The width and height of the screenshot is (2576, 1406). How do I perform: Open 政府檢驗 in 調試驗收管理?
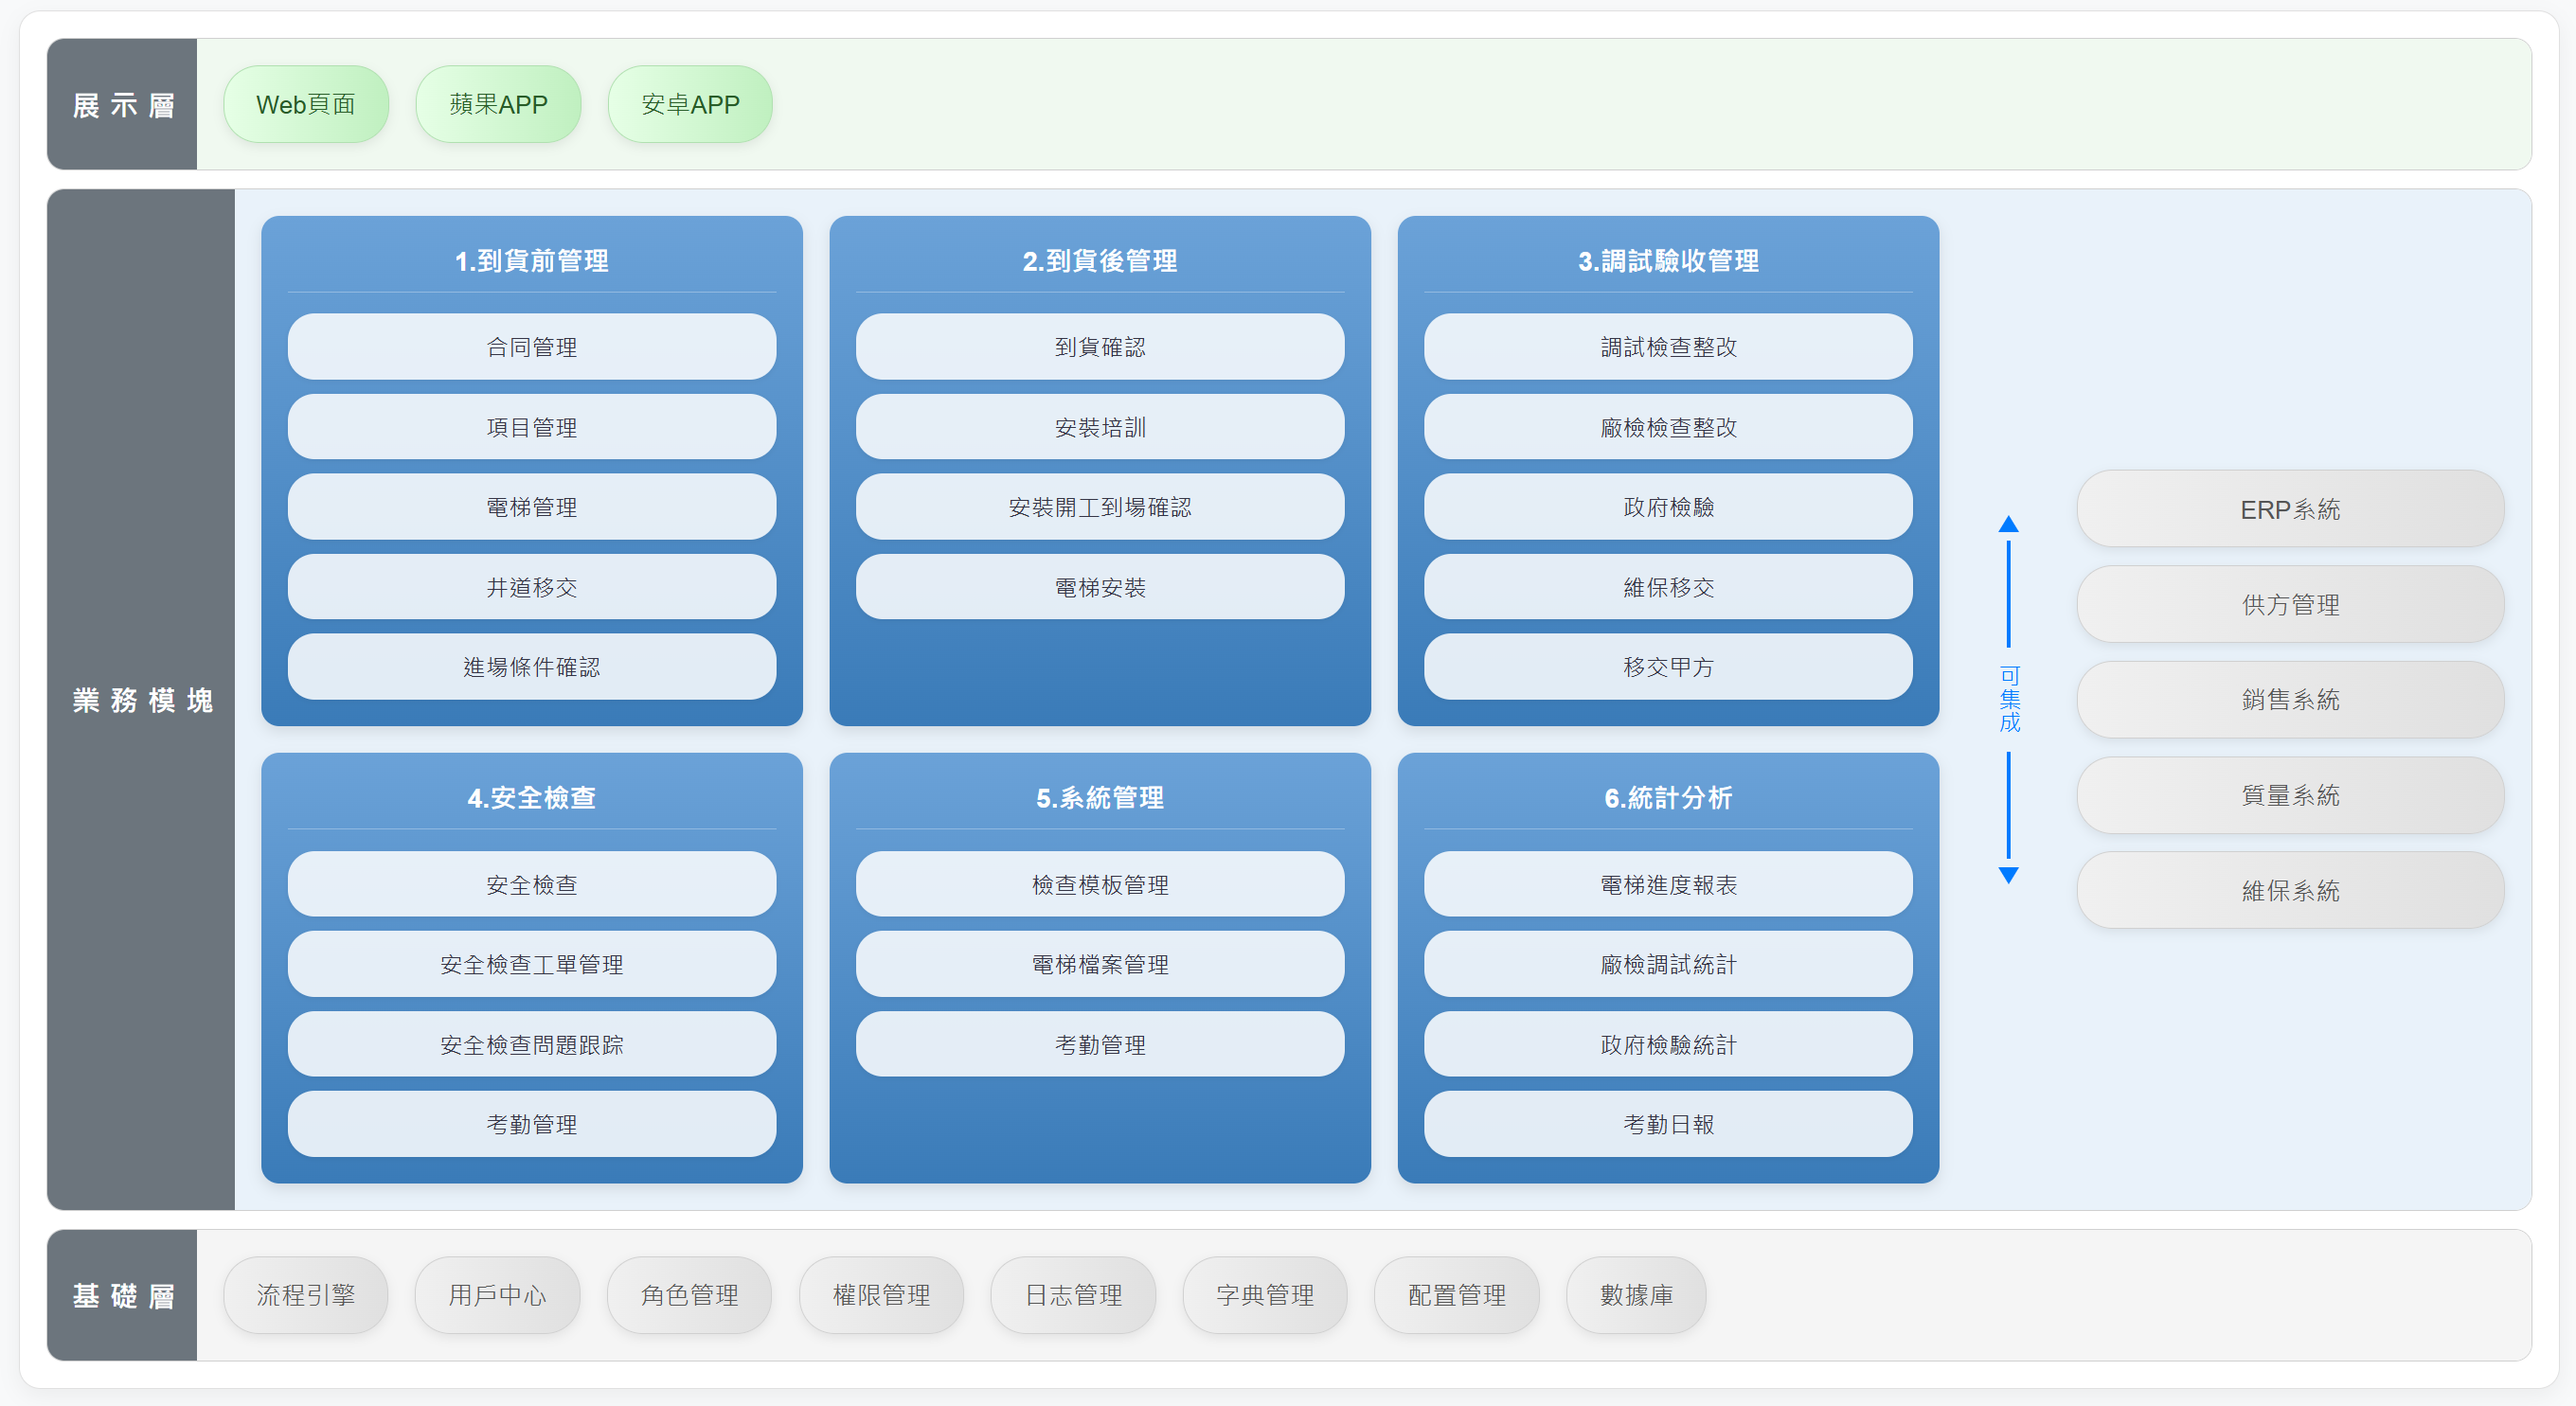[1667, 507]
